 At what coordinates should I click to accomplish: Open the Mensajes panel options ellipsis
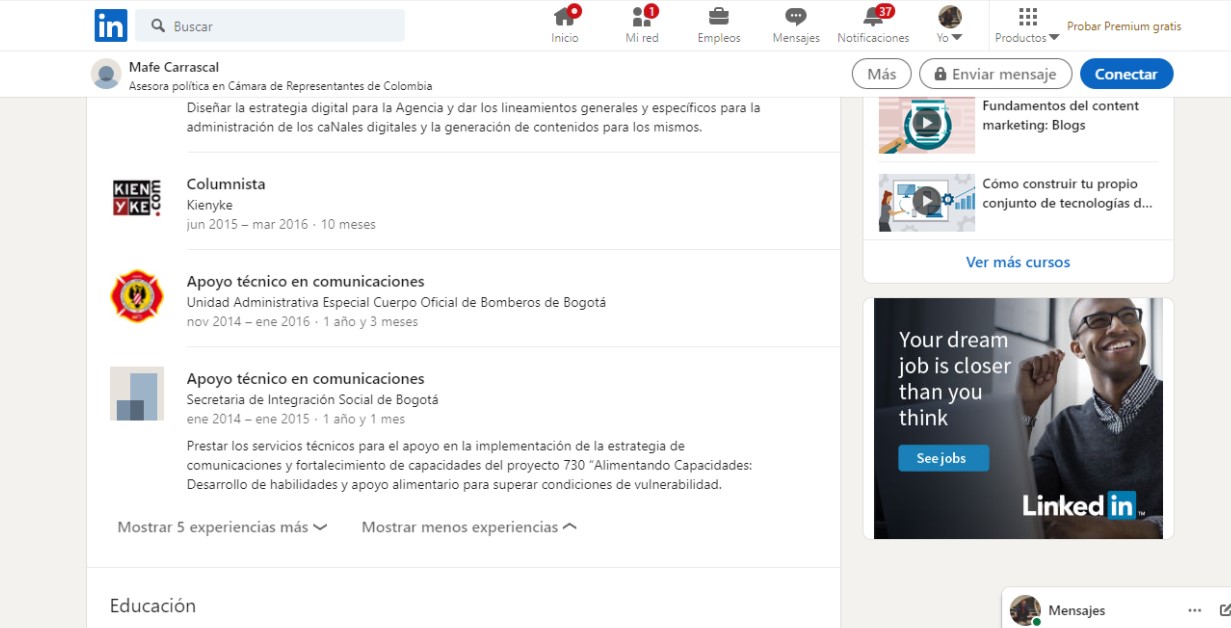[x=1194, y=610]
